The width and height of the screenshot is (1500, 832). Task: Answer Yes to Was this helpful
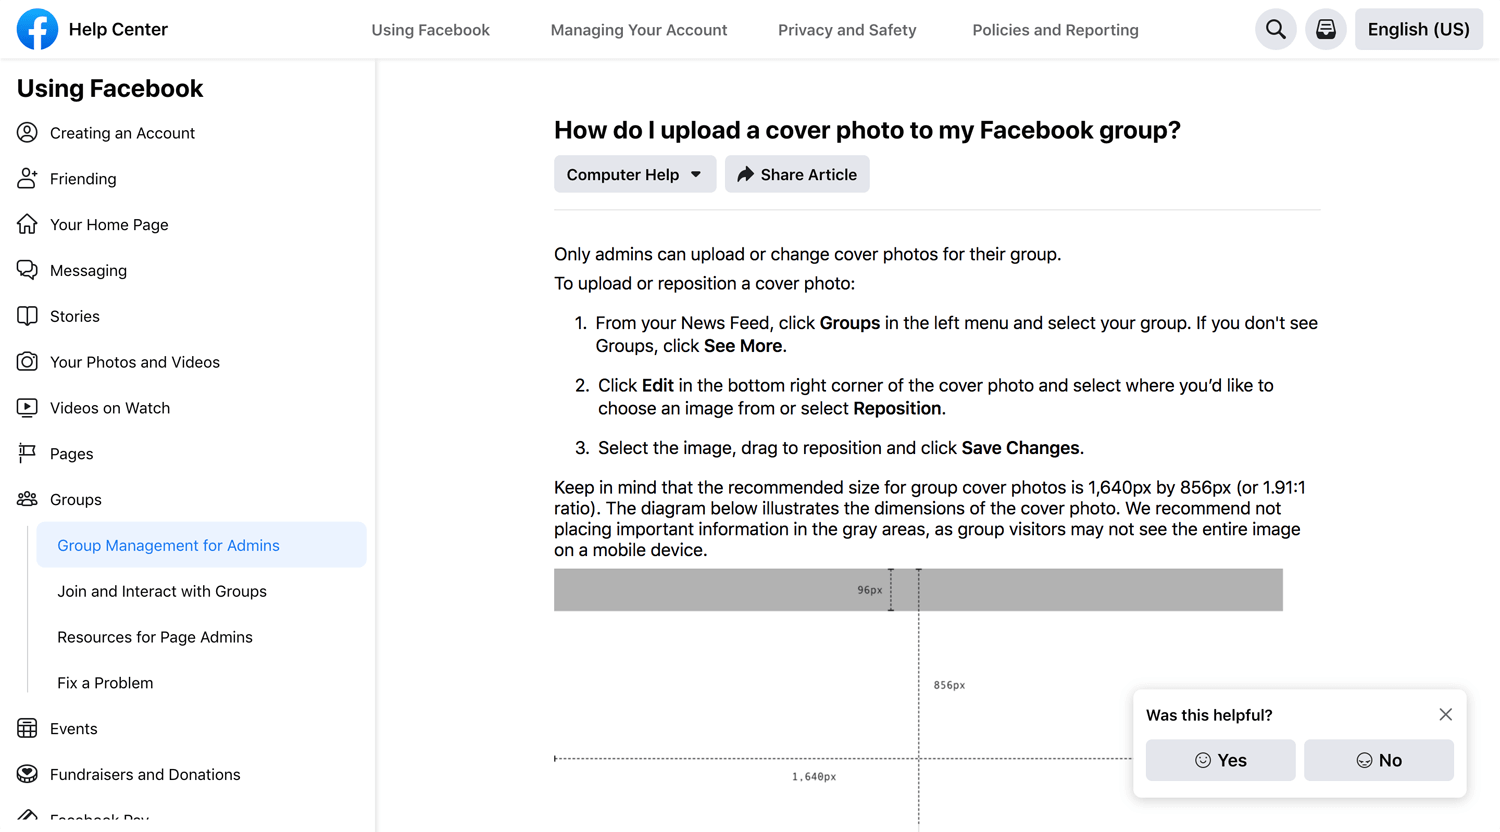(x=1220, y=760)
